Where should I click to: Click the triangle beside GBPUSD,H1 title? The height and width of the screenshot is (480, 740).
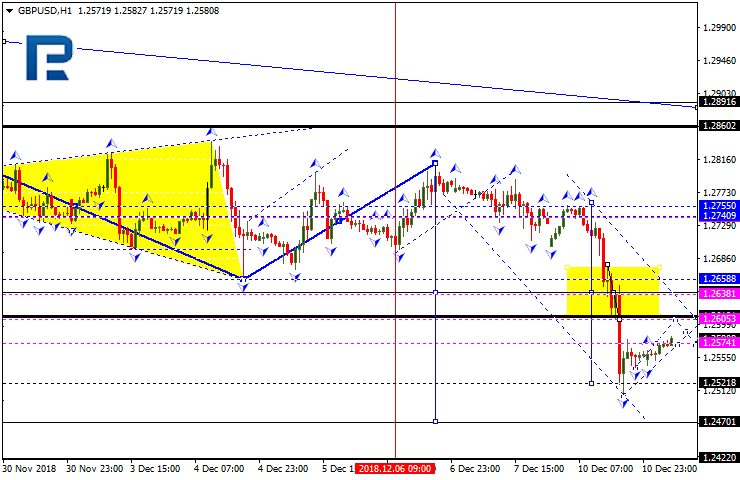click(x=9, y=11)
